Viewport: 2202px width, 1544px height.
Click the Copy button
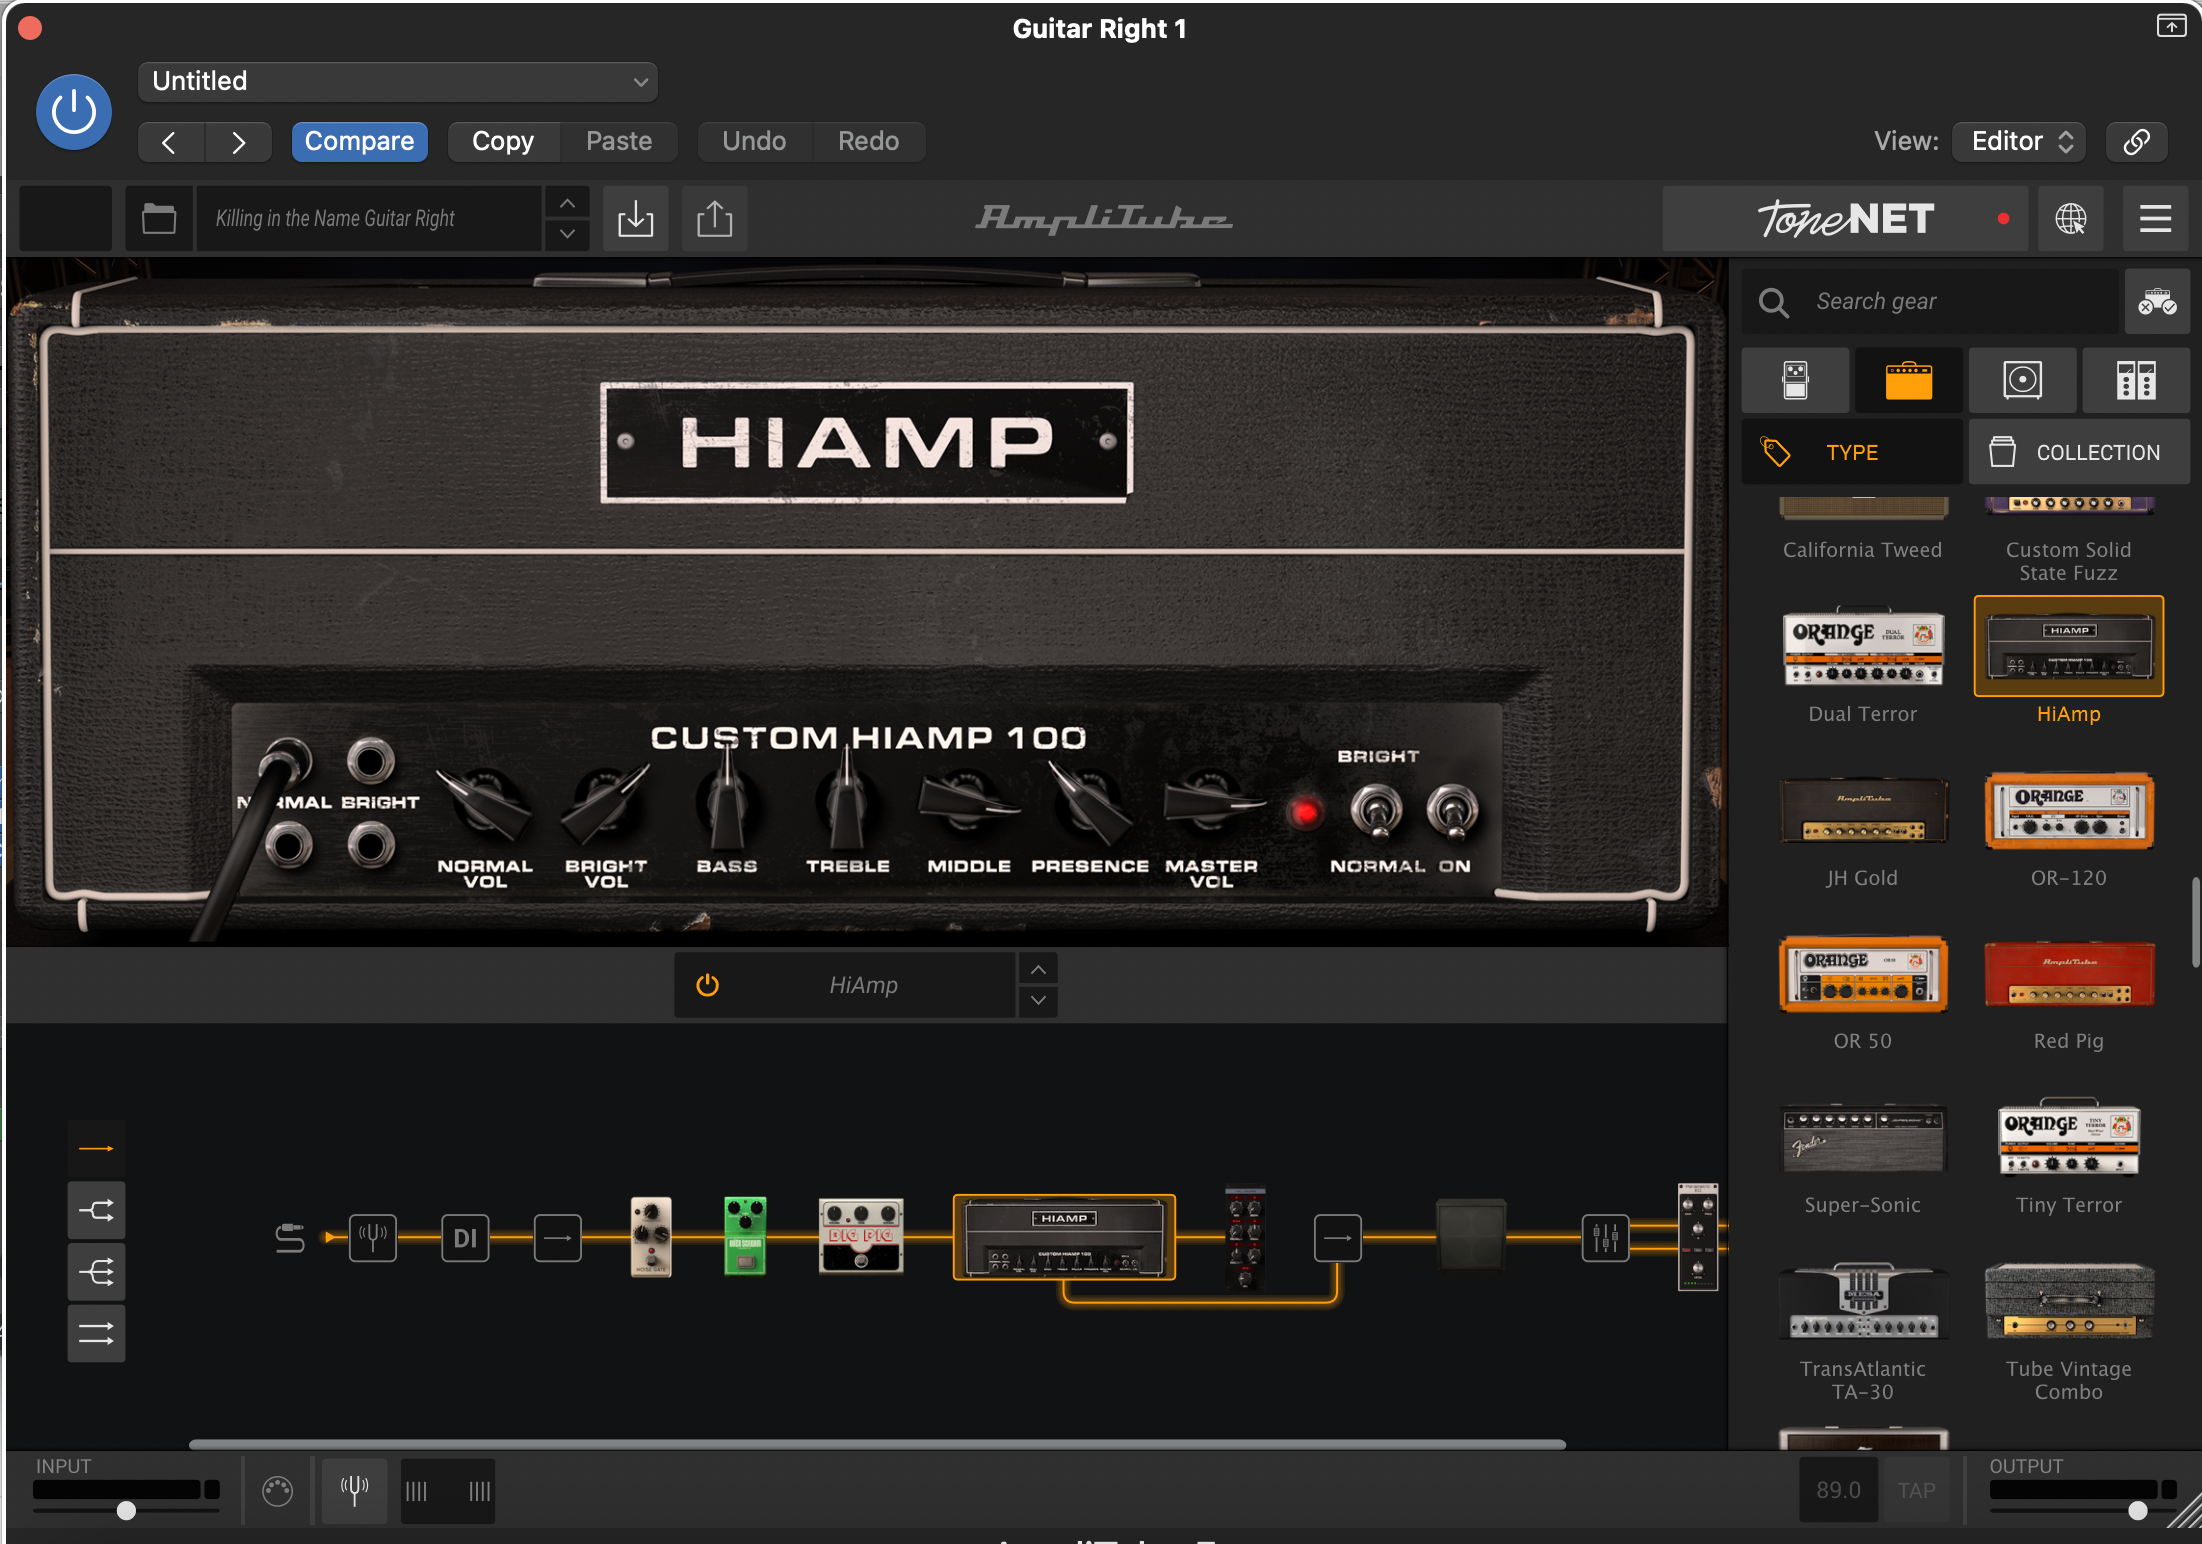coord(503,142)
